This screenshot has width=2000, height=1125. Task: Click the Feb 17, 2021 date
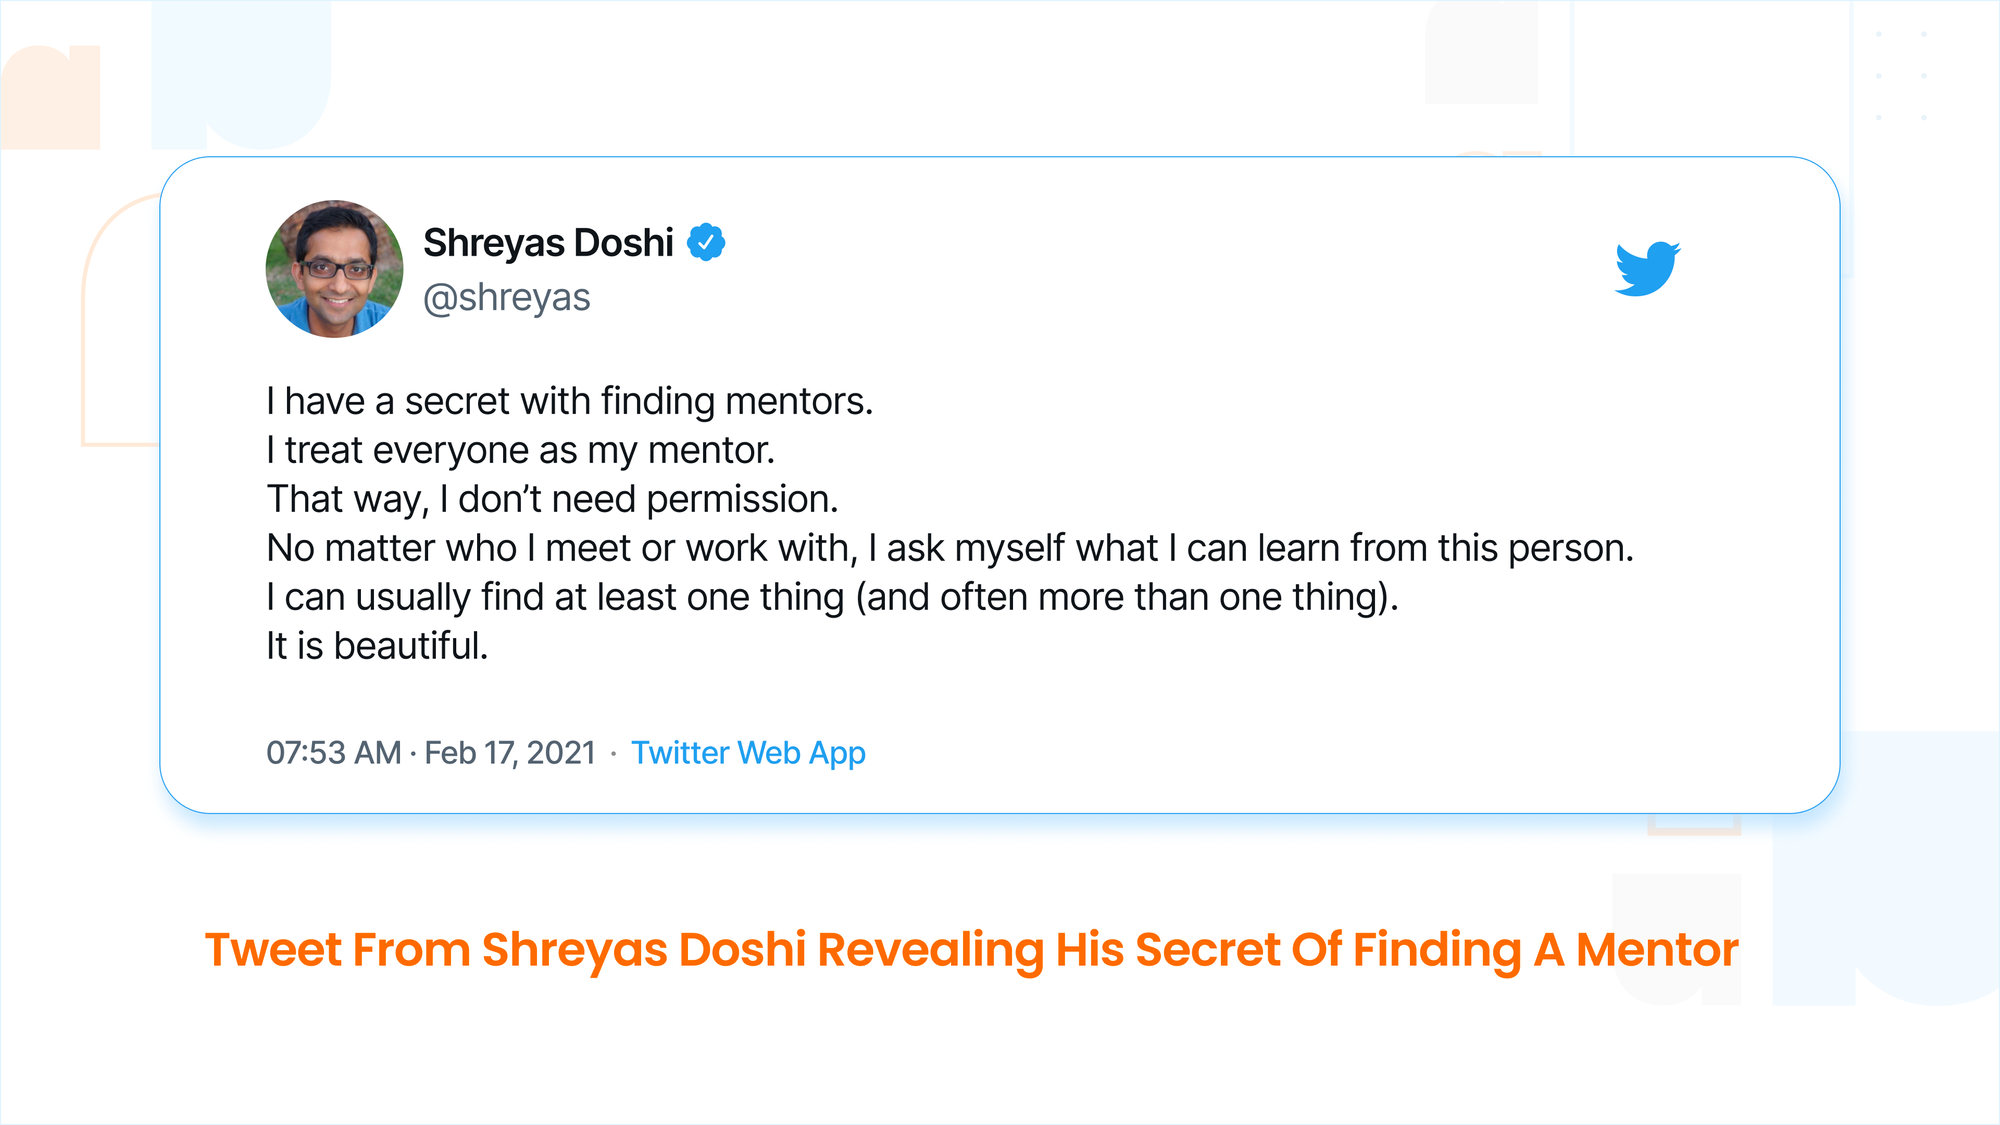pos(510,753)
